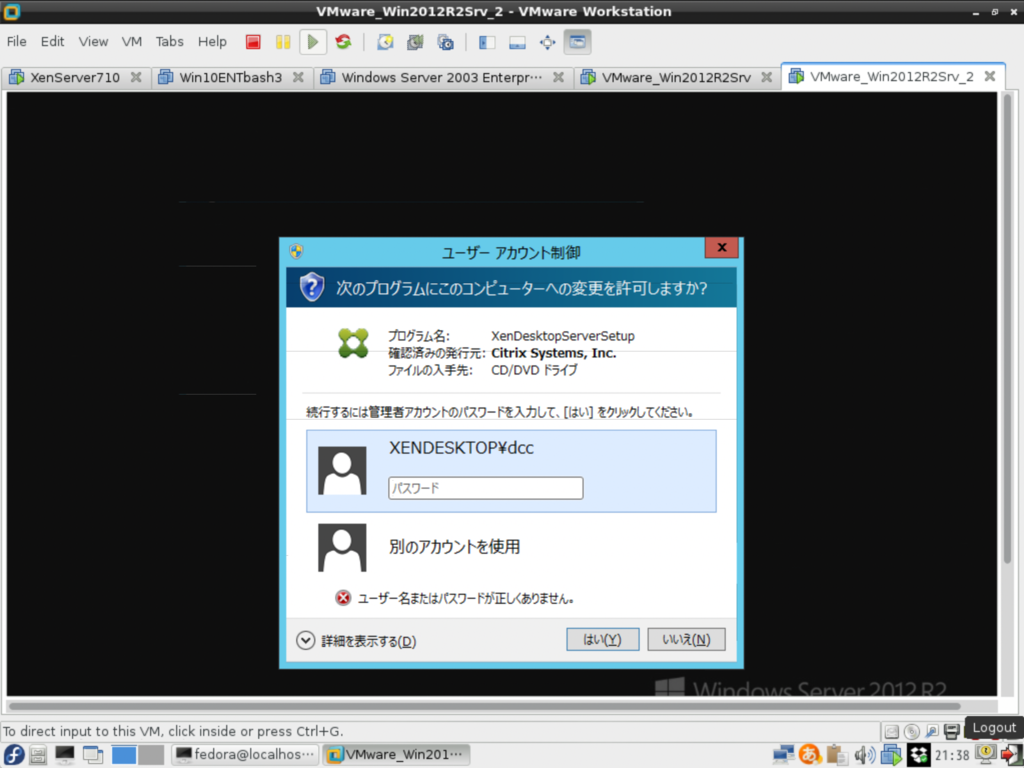Click the CD/DVD status bar icon
The width and height of the screenshot is (1024, 768).
point(912,731)
